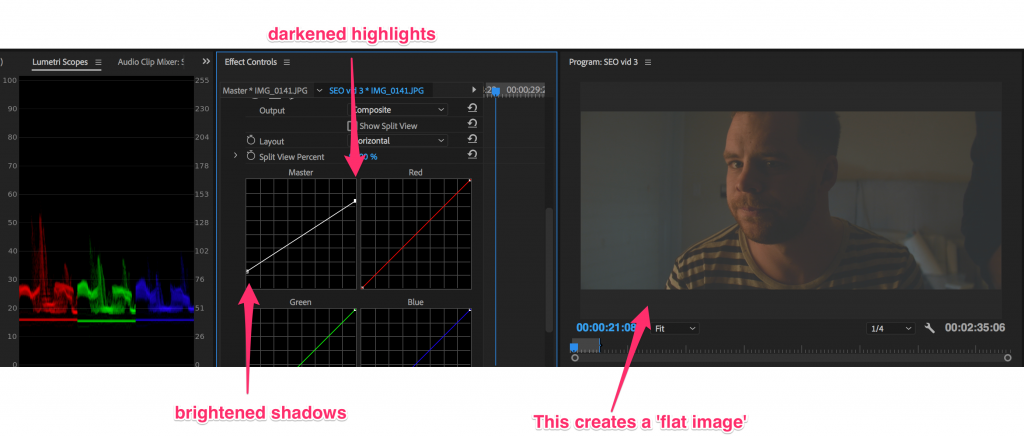Open the Output Composite dropdown
The image size is (1024, 437).
tap(397, 110)
